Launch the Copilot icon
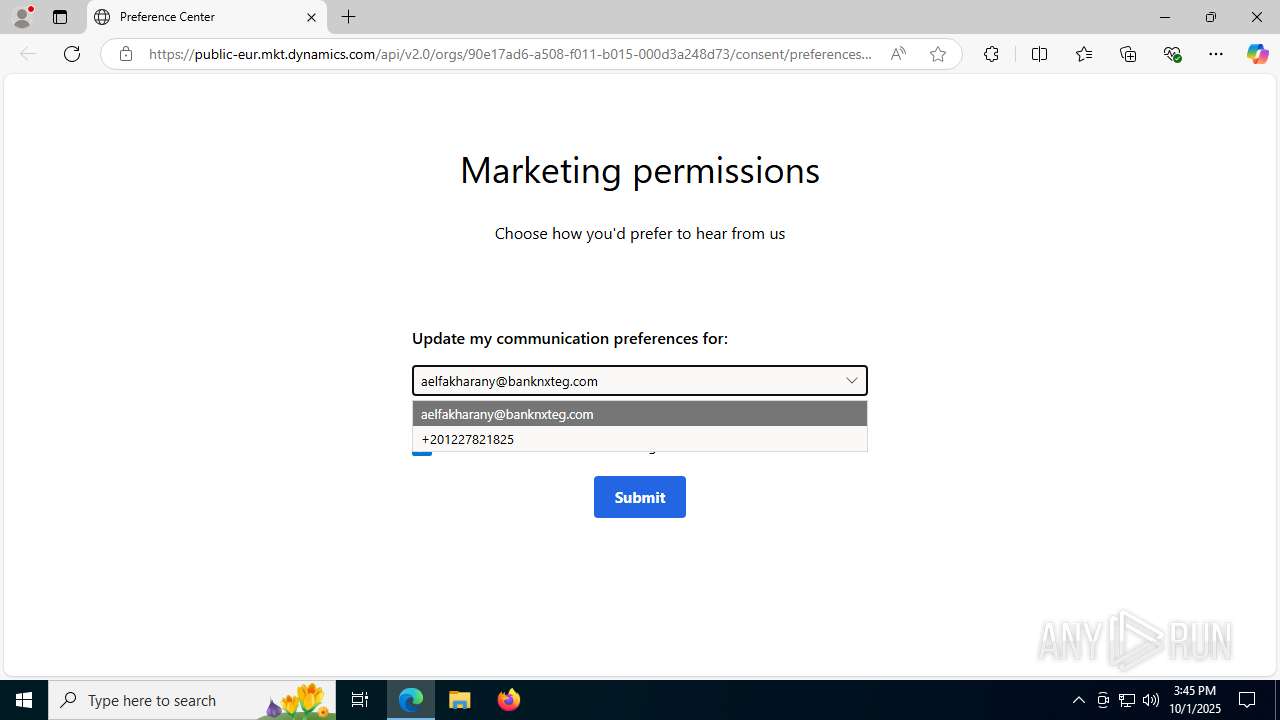Image resolution: width=1280 pixels, height=720 pixels. tap(1257, 54)
